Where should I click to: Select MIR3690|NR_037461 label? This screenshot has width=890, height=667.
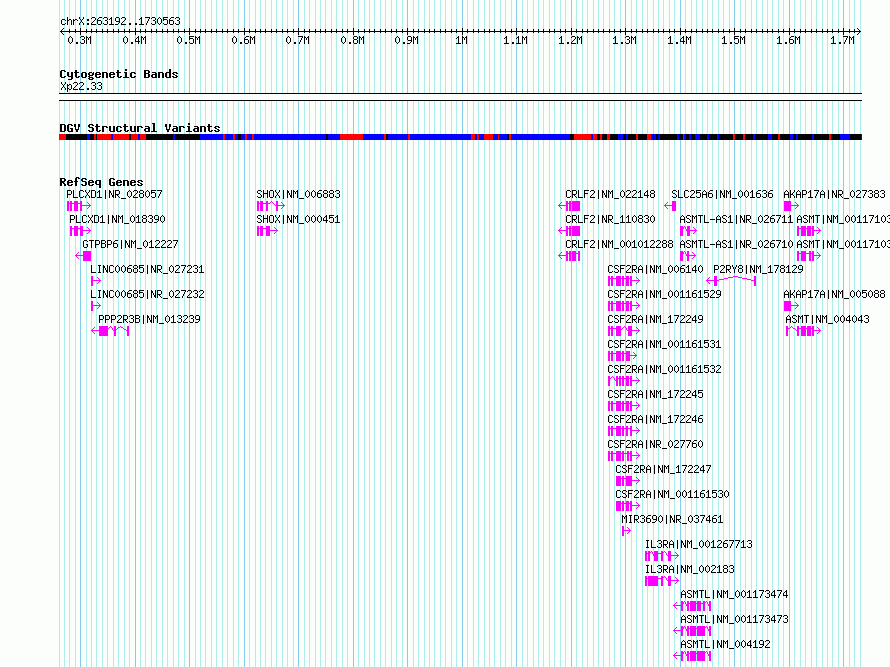(672, 519)
